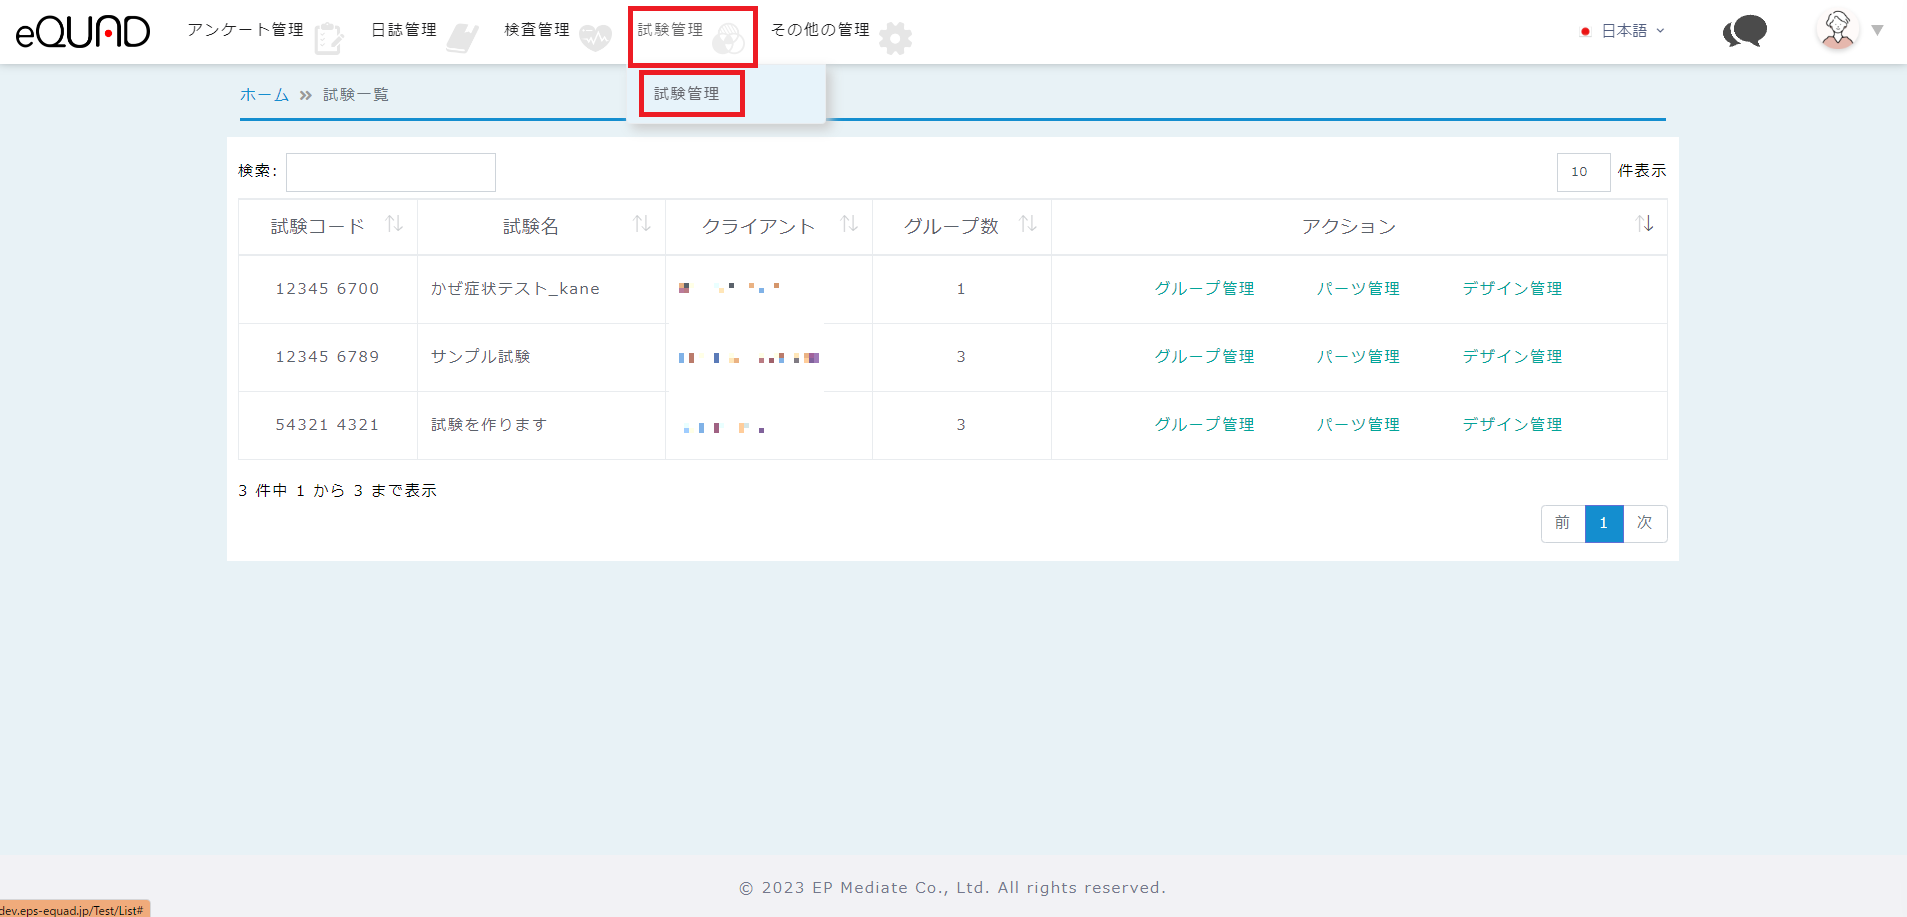Open the アンケート管理 menu
Viewport: 1907px width, 917px height.
(x=246, y=30)
